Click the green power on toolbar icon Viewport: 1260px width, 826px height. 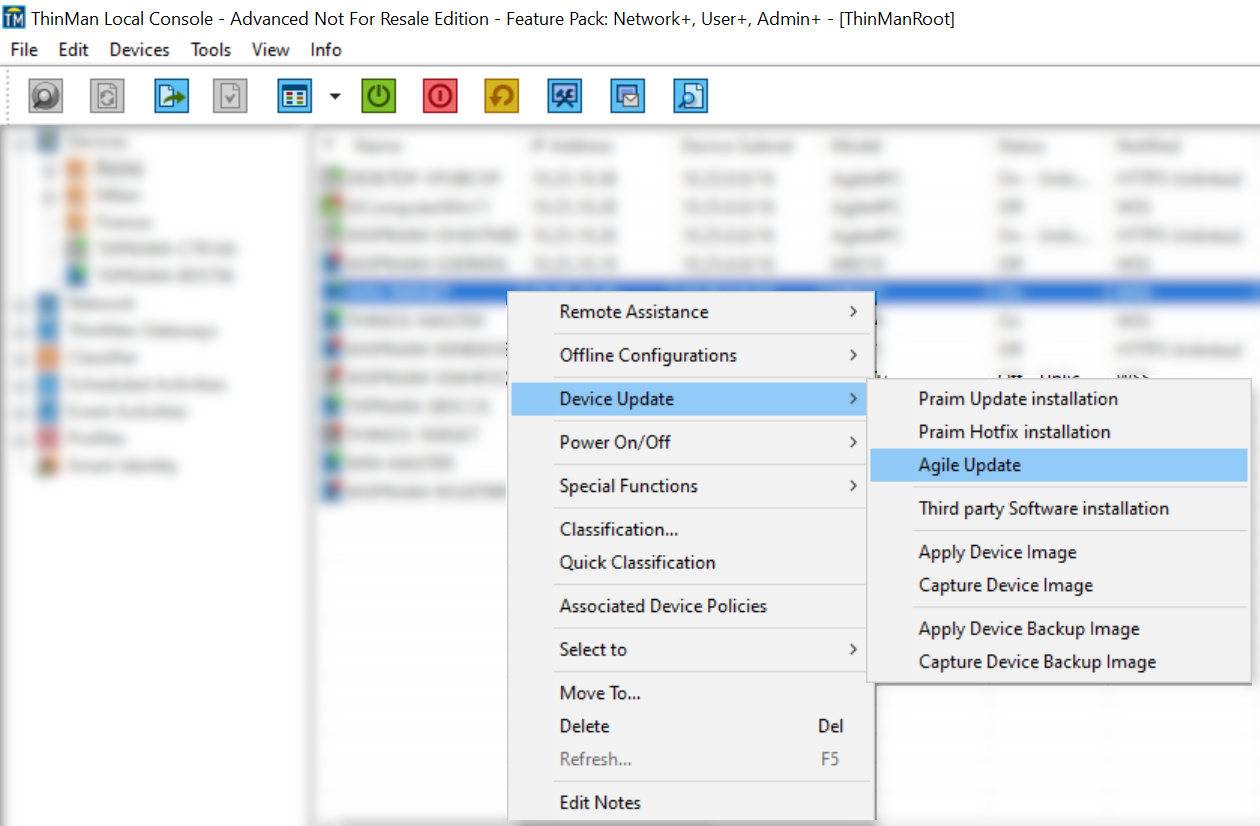[379, 96]
